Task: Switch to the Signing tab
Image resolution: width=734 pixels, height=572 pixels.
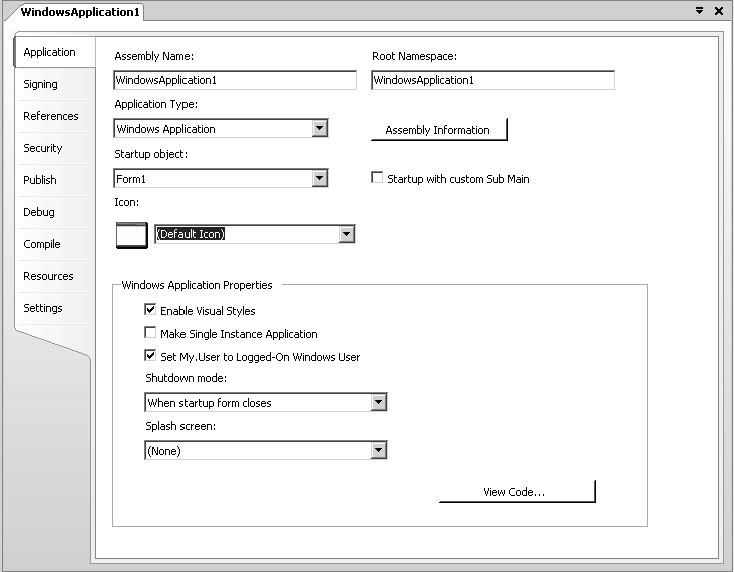Action: coord(41,85)
